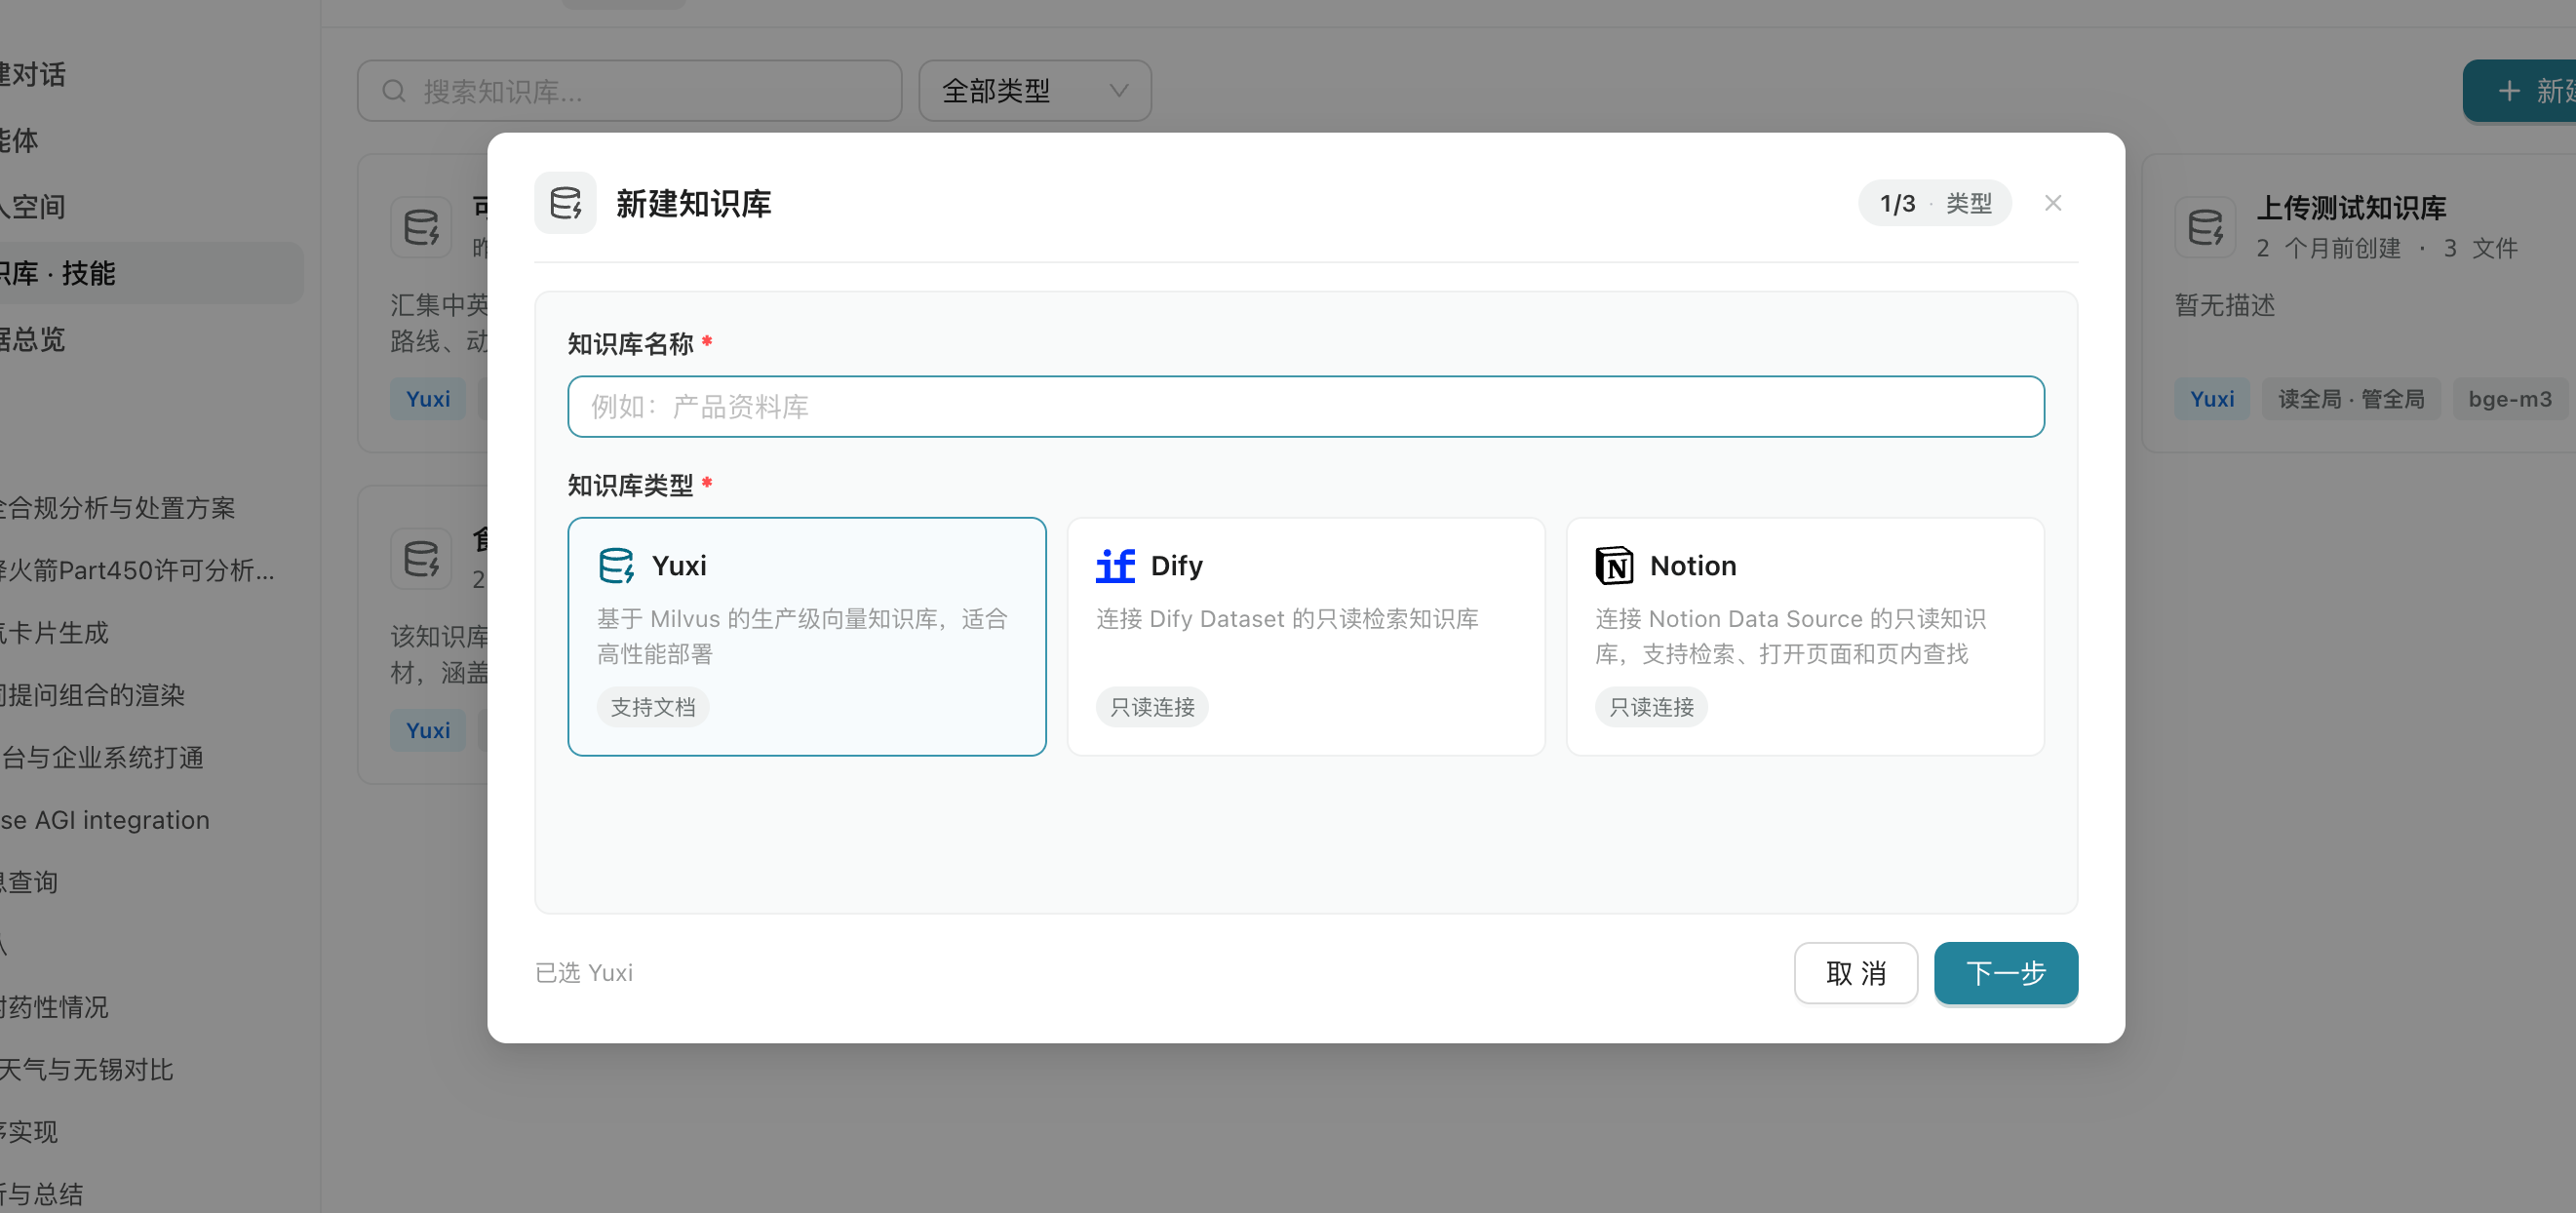2576x1213 pixels.
Task: Click the 1/3 类型 step indicator
Action: point(1935,204)
